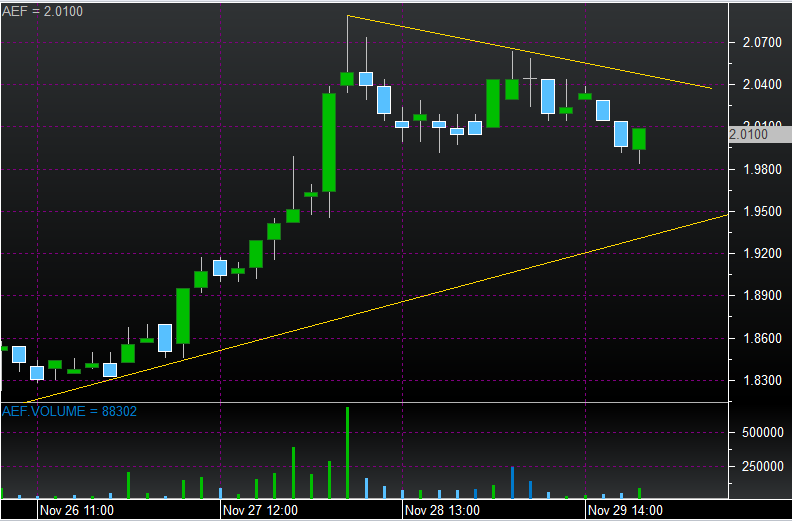
Task: Select the Nov 28 13:00 time marker
Action: click(442, 510)
